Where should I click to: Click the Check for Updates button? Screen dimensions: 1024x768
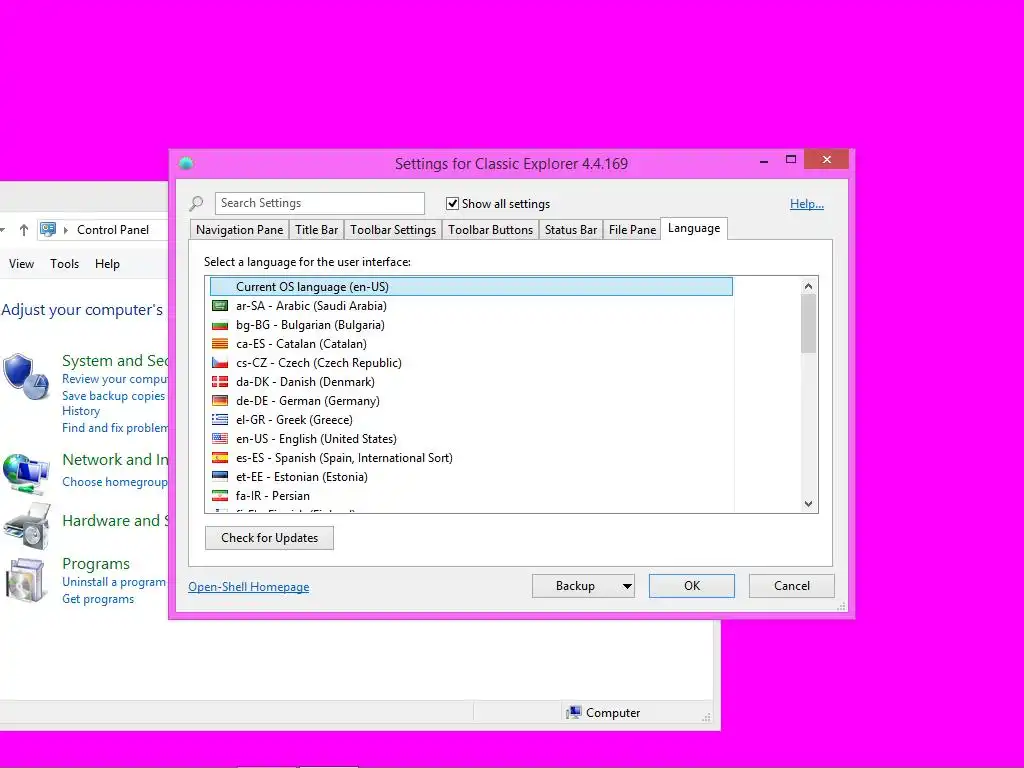coord(269,538)
